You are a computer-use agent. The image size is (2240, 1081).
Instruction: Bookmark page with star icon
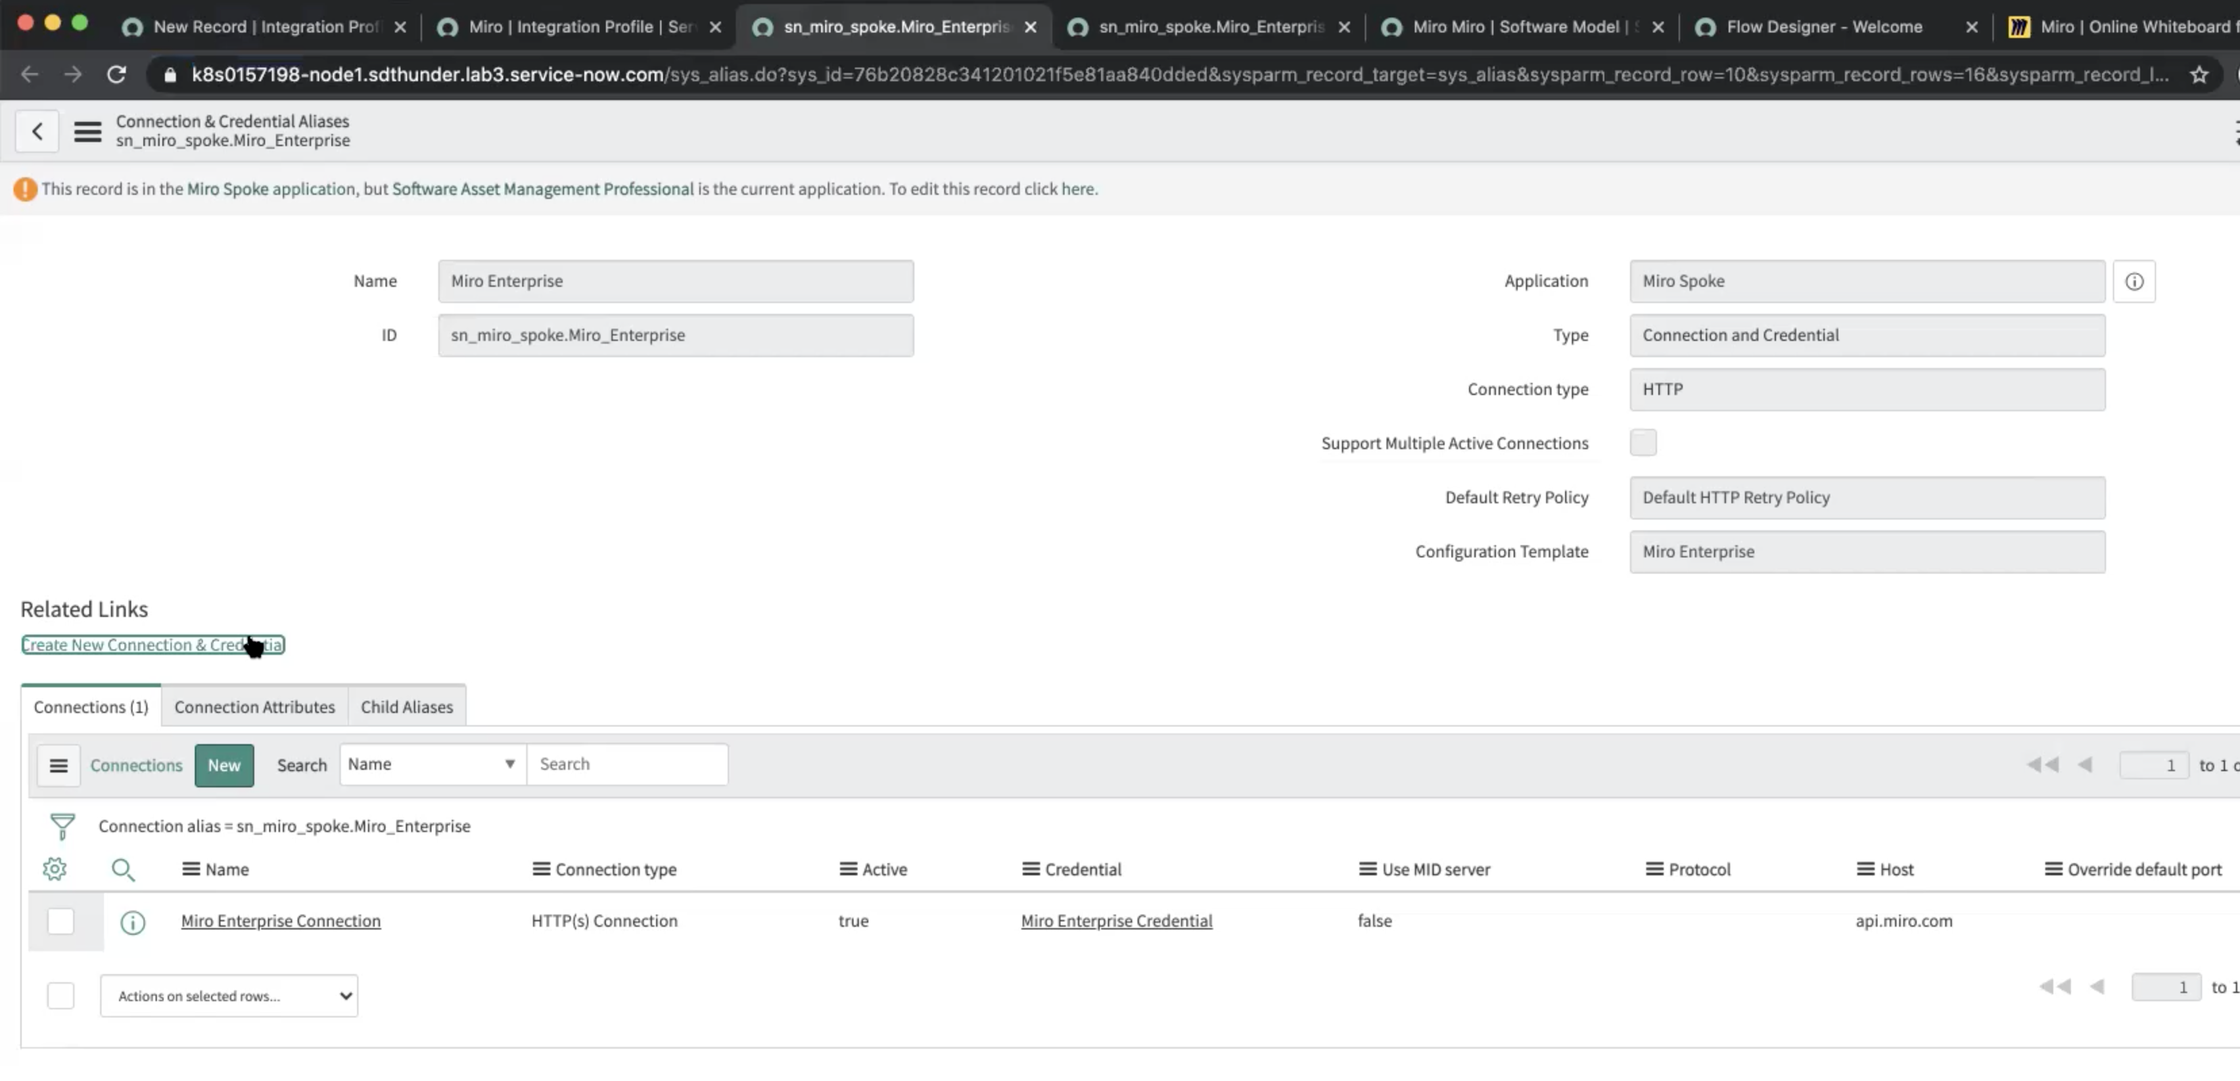pos(2199,74)
